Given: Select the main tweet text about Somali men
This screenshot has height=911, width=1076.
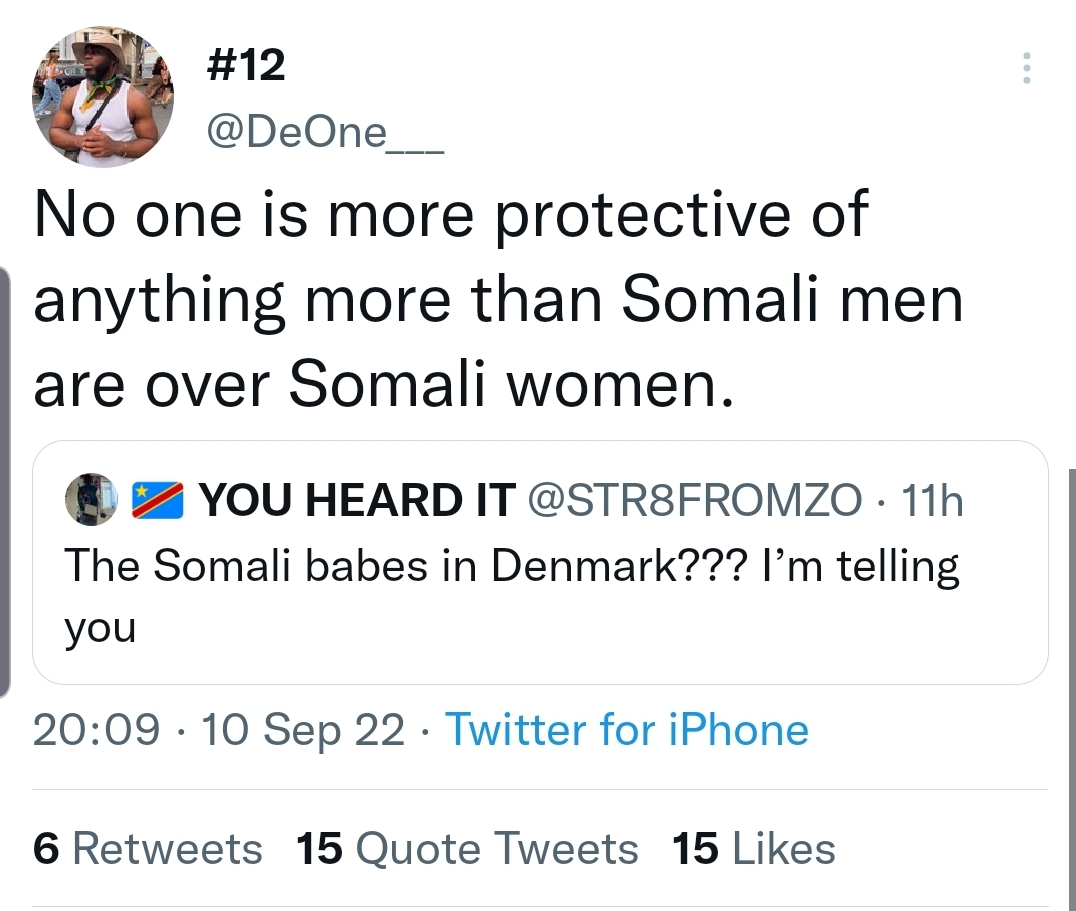Looking at the screenshot, I should [x=497, y=300].
